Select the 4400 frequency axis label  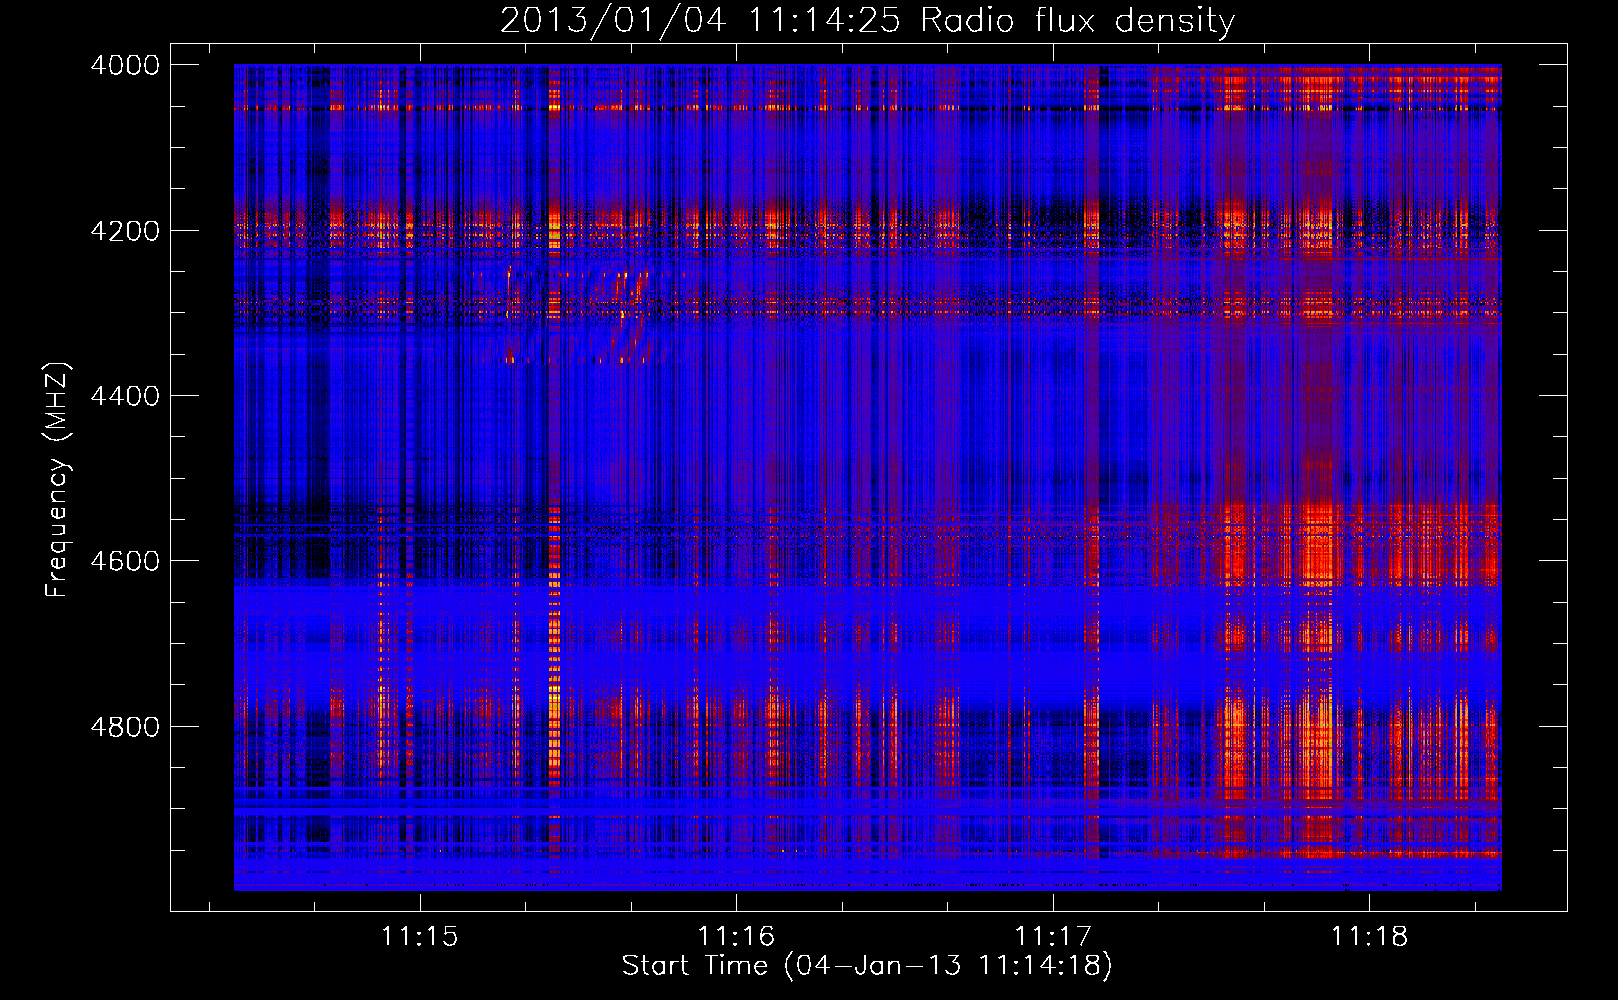coord(125,396)
